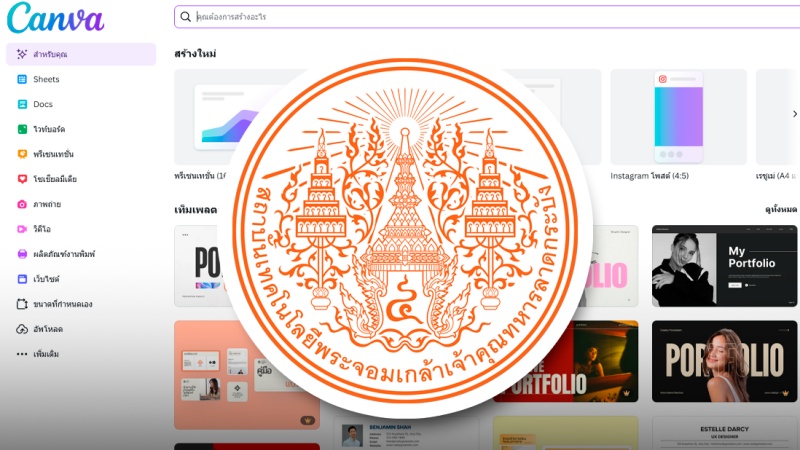Click the search magnifier icon
This screenshot has width=800, height=450.
pos(186,17)
